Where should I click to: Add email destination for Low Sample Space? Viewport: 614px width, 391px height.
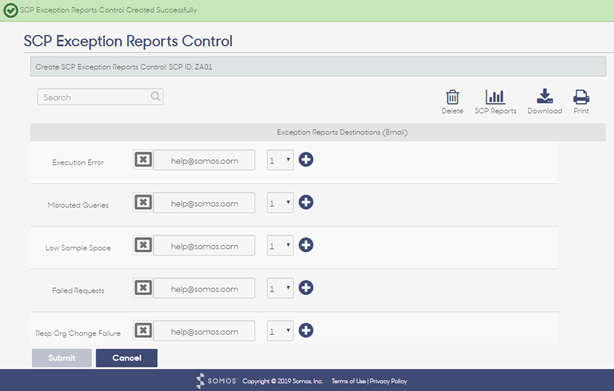[306, 245]
